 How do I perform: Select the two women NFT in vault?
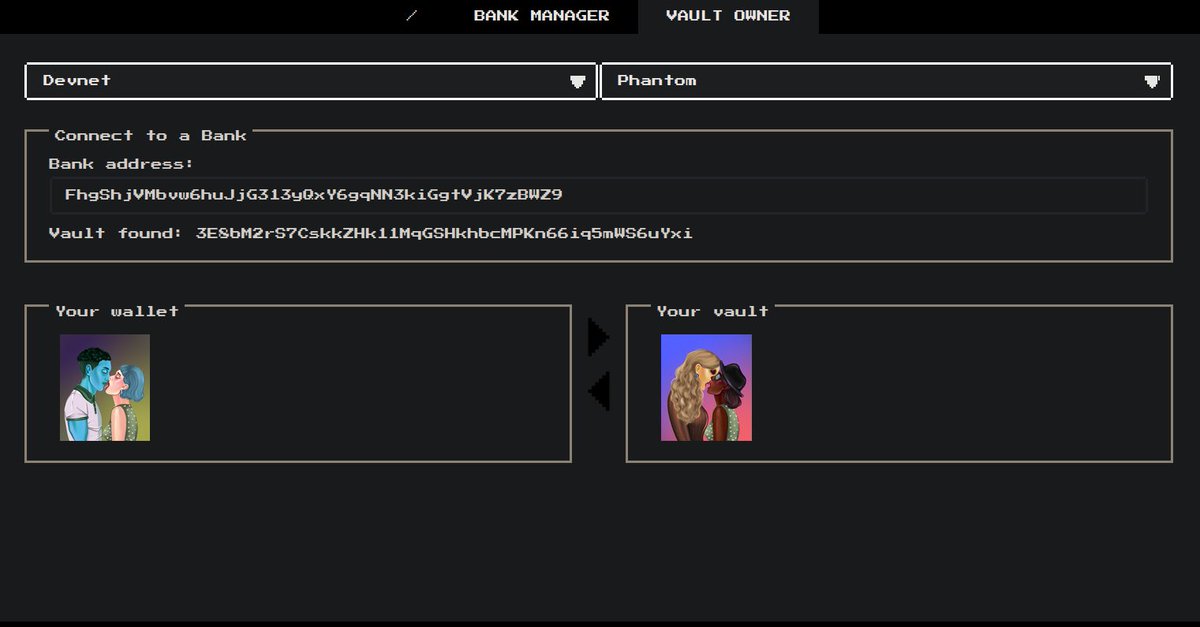[x=706, y=387]
